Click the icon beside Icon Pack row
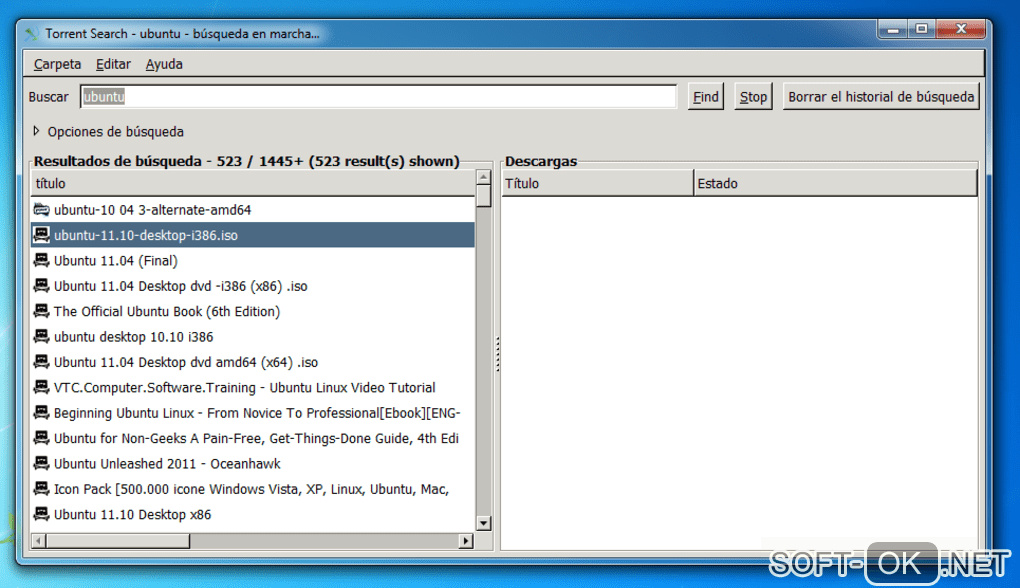This screenshot has width=1020, height=588. tap(41, 488)
